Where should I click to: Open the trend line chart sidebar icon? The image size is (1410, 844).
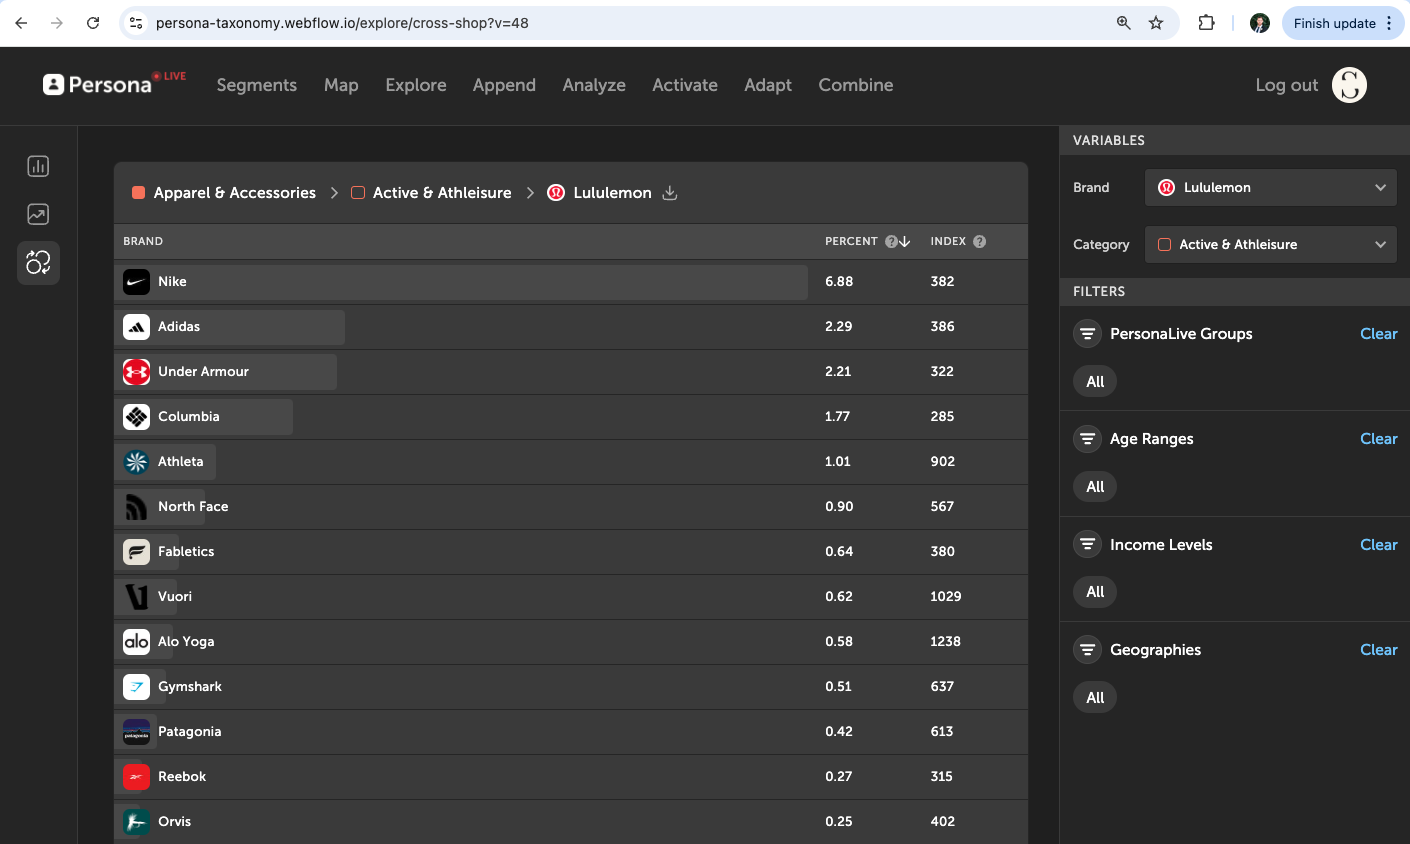[38, 214]
